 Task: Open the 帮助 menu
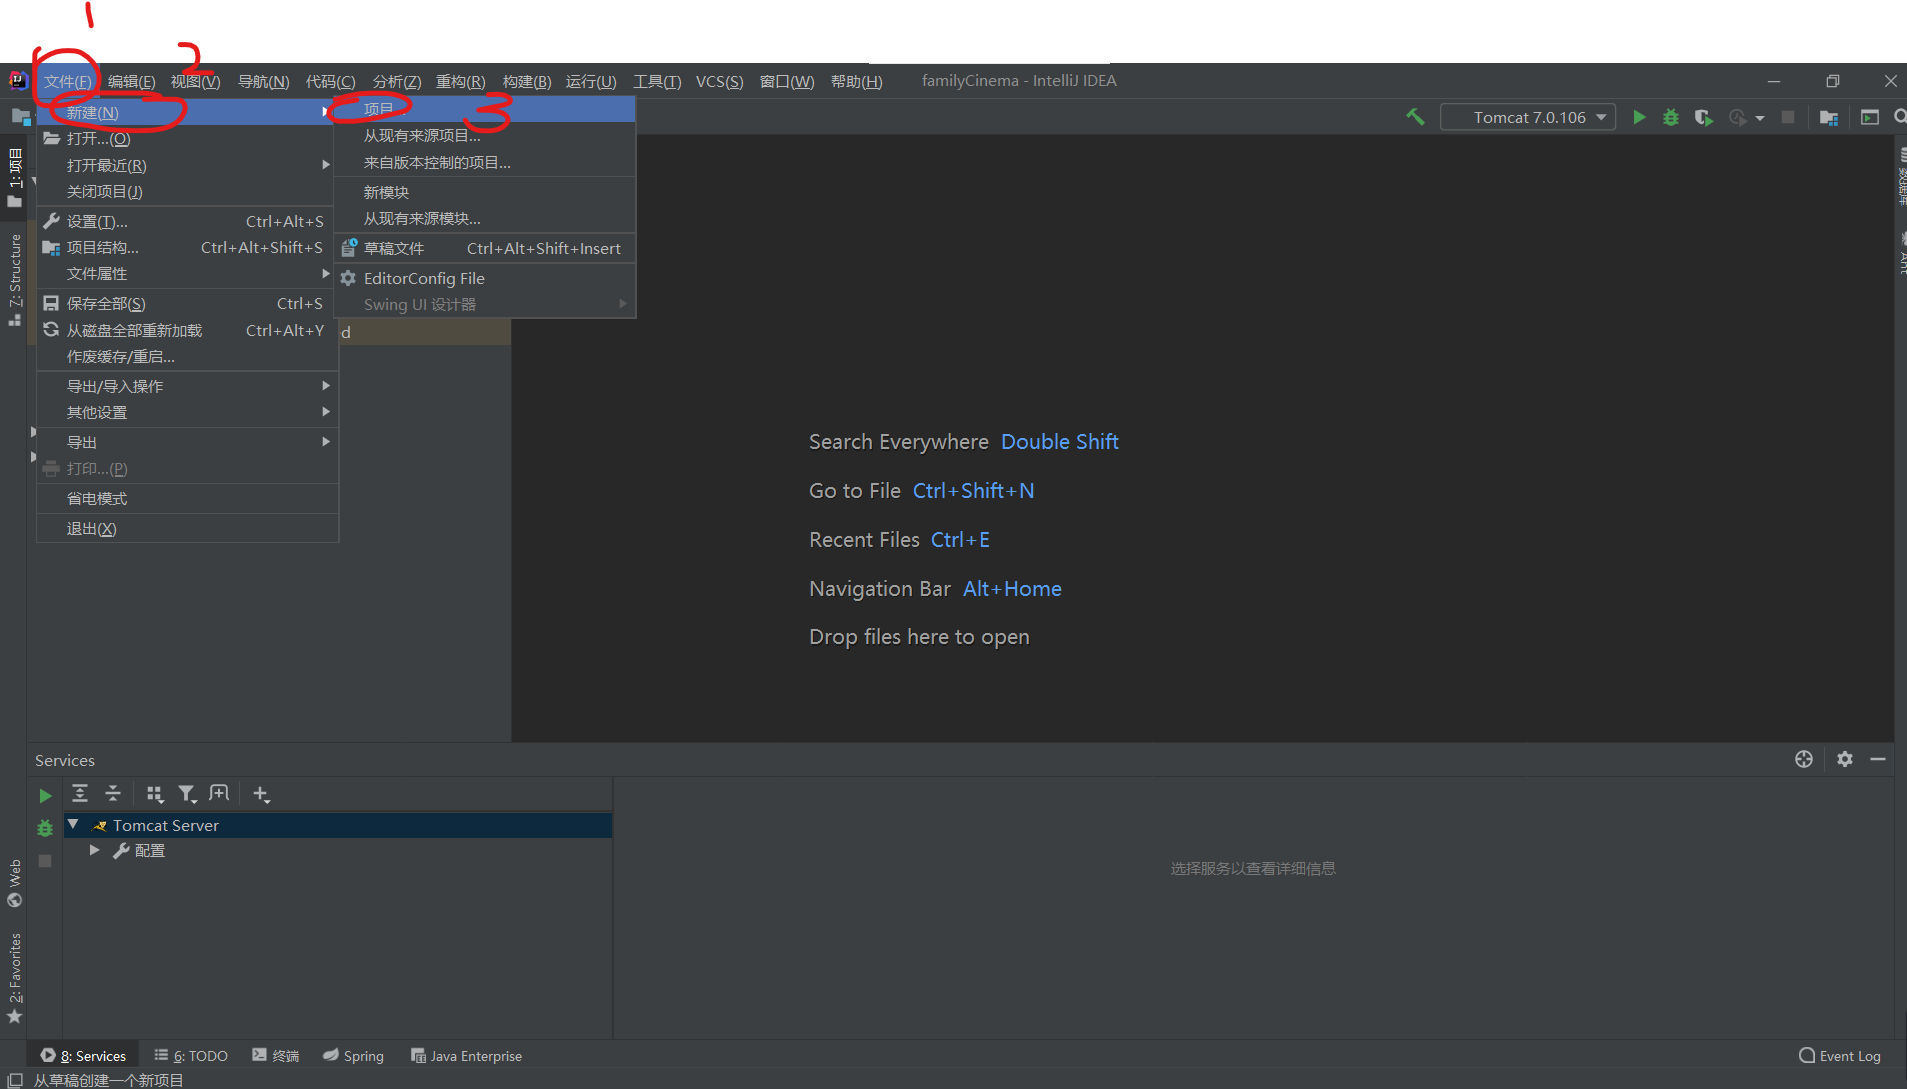tap(857, 81)
